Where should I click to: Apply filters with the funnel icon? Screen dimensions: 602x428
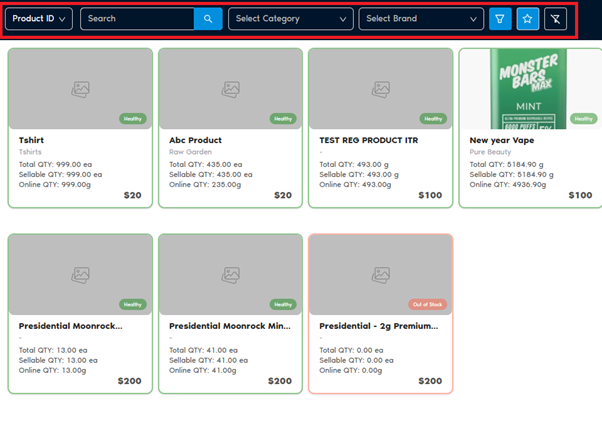(500, 19)
